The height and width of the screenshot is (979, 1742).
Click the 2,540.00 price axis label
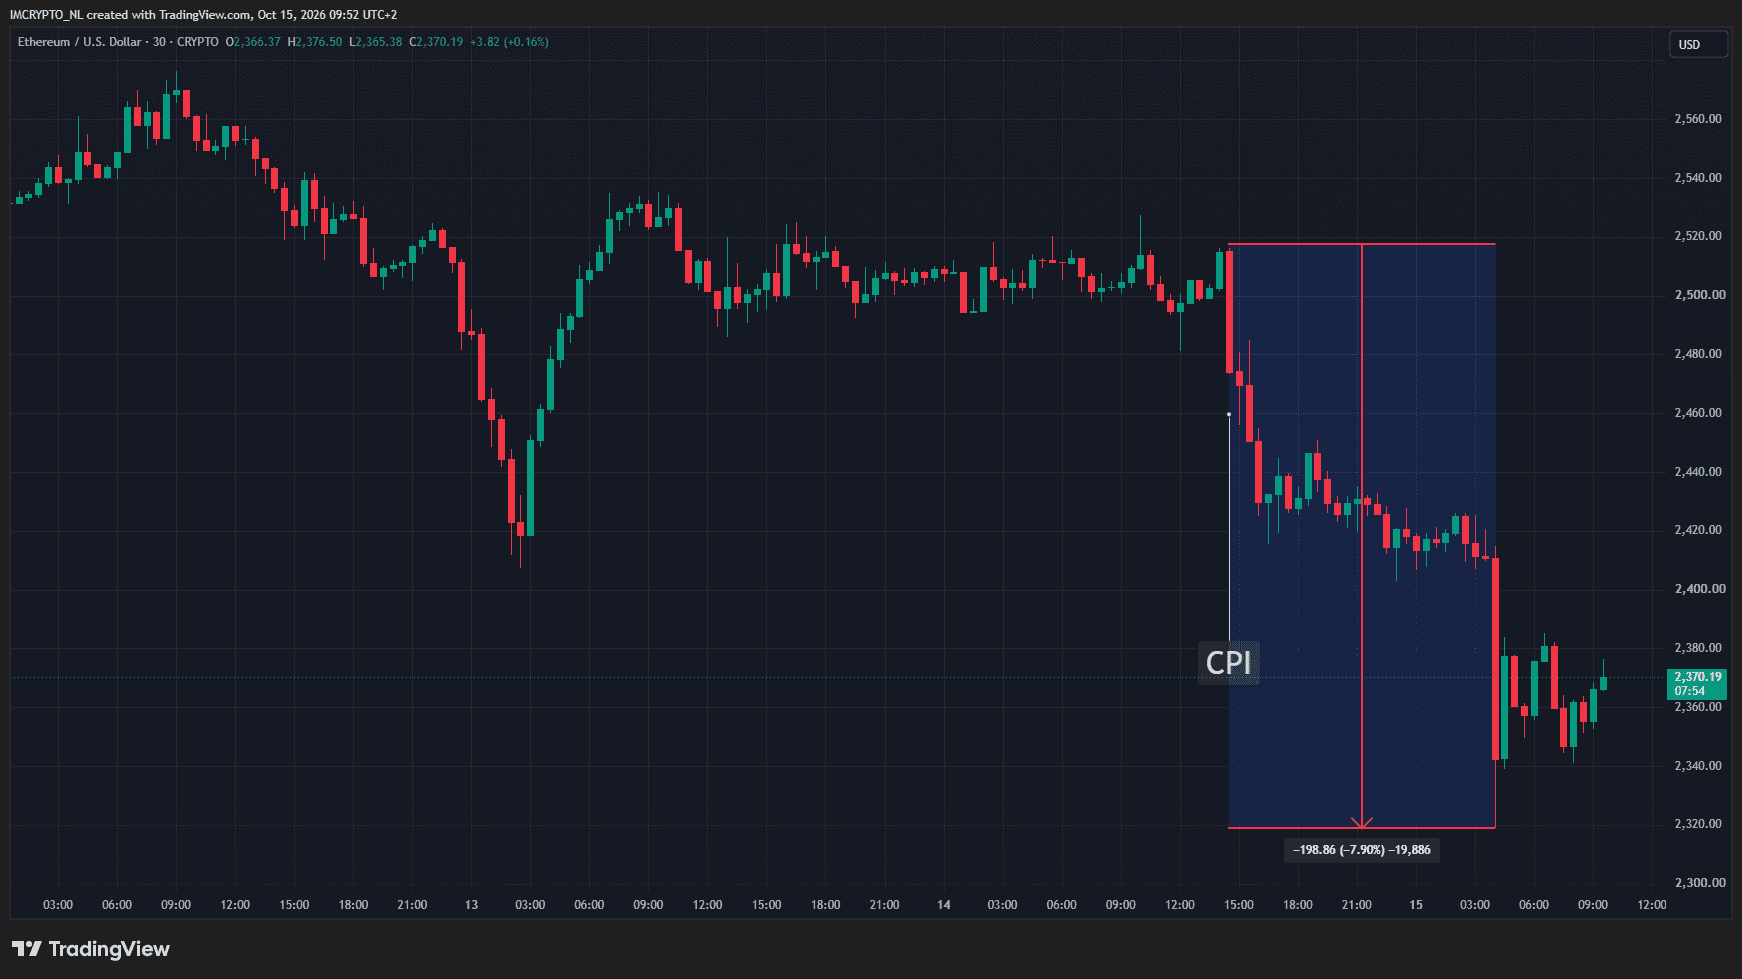coord(1698,178)
